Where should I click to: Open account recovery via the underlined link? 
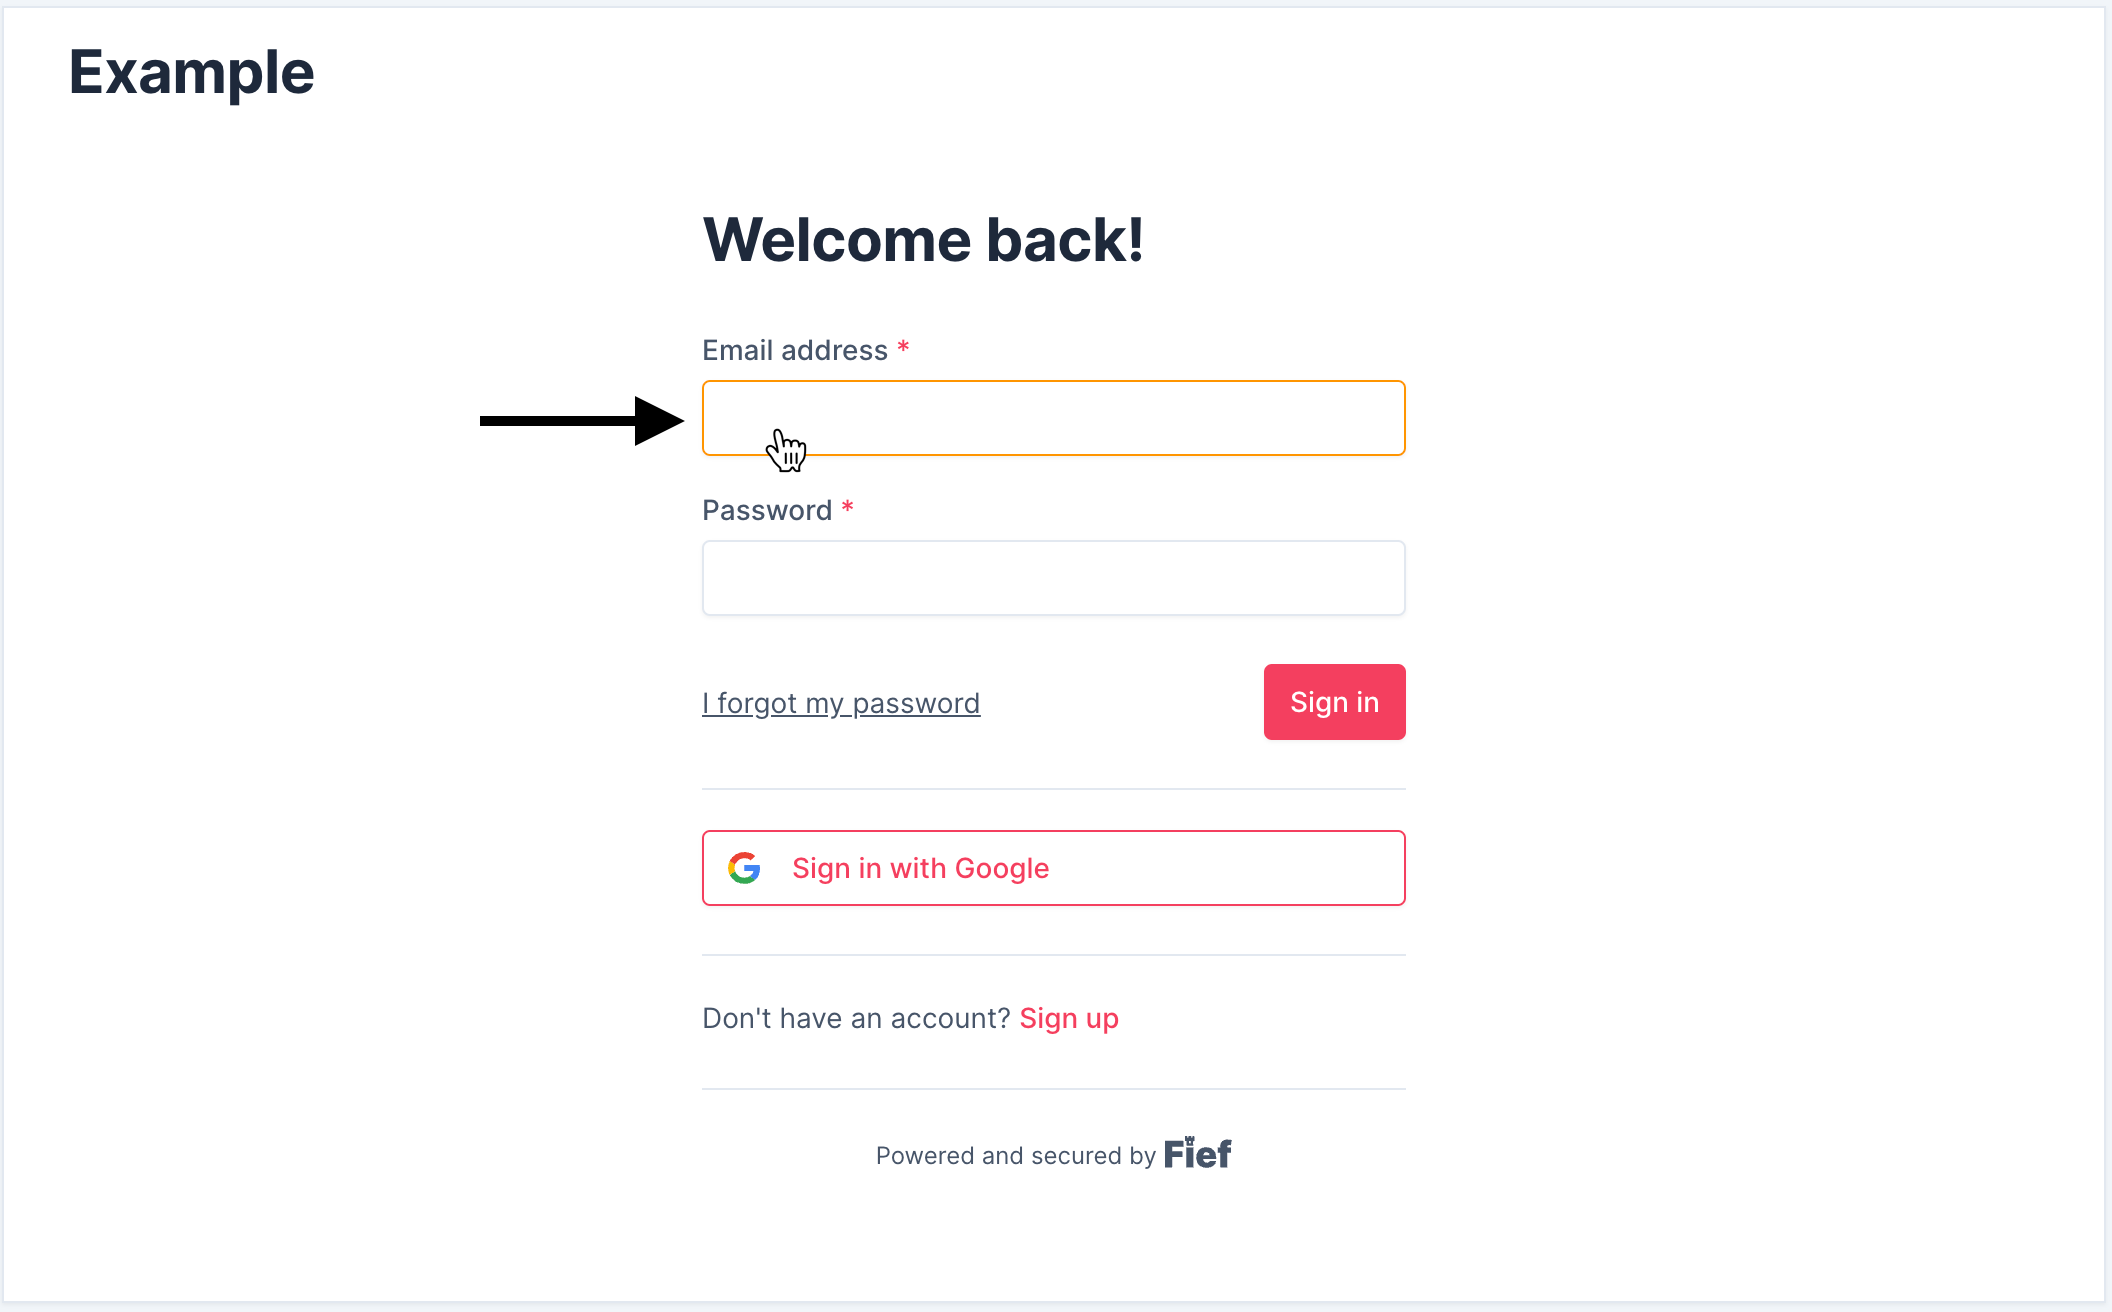coord(841,702)
